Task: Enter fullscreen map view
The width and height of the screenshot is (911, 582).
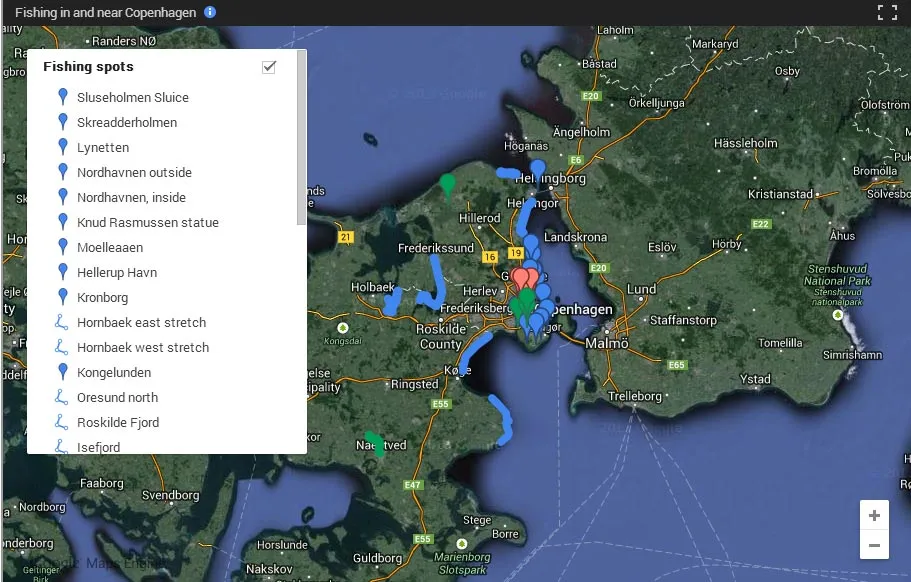Action: point(886,12)
